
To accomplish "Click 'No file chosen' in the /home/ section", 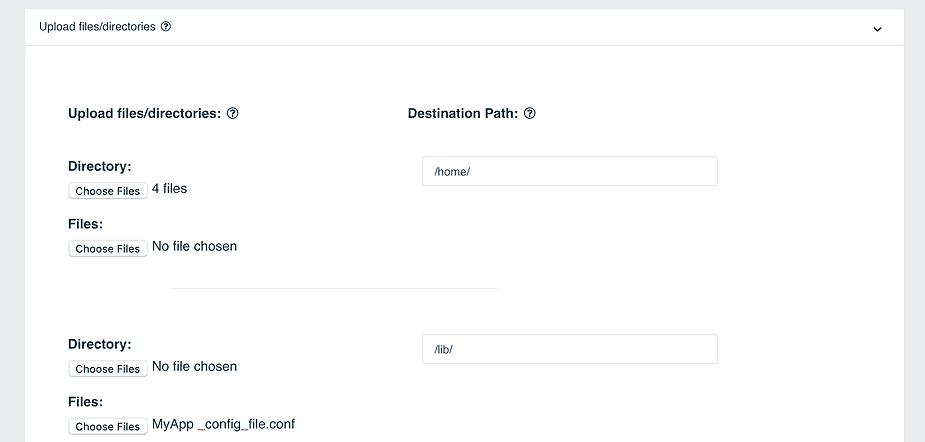I will click(195, 247).
